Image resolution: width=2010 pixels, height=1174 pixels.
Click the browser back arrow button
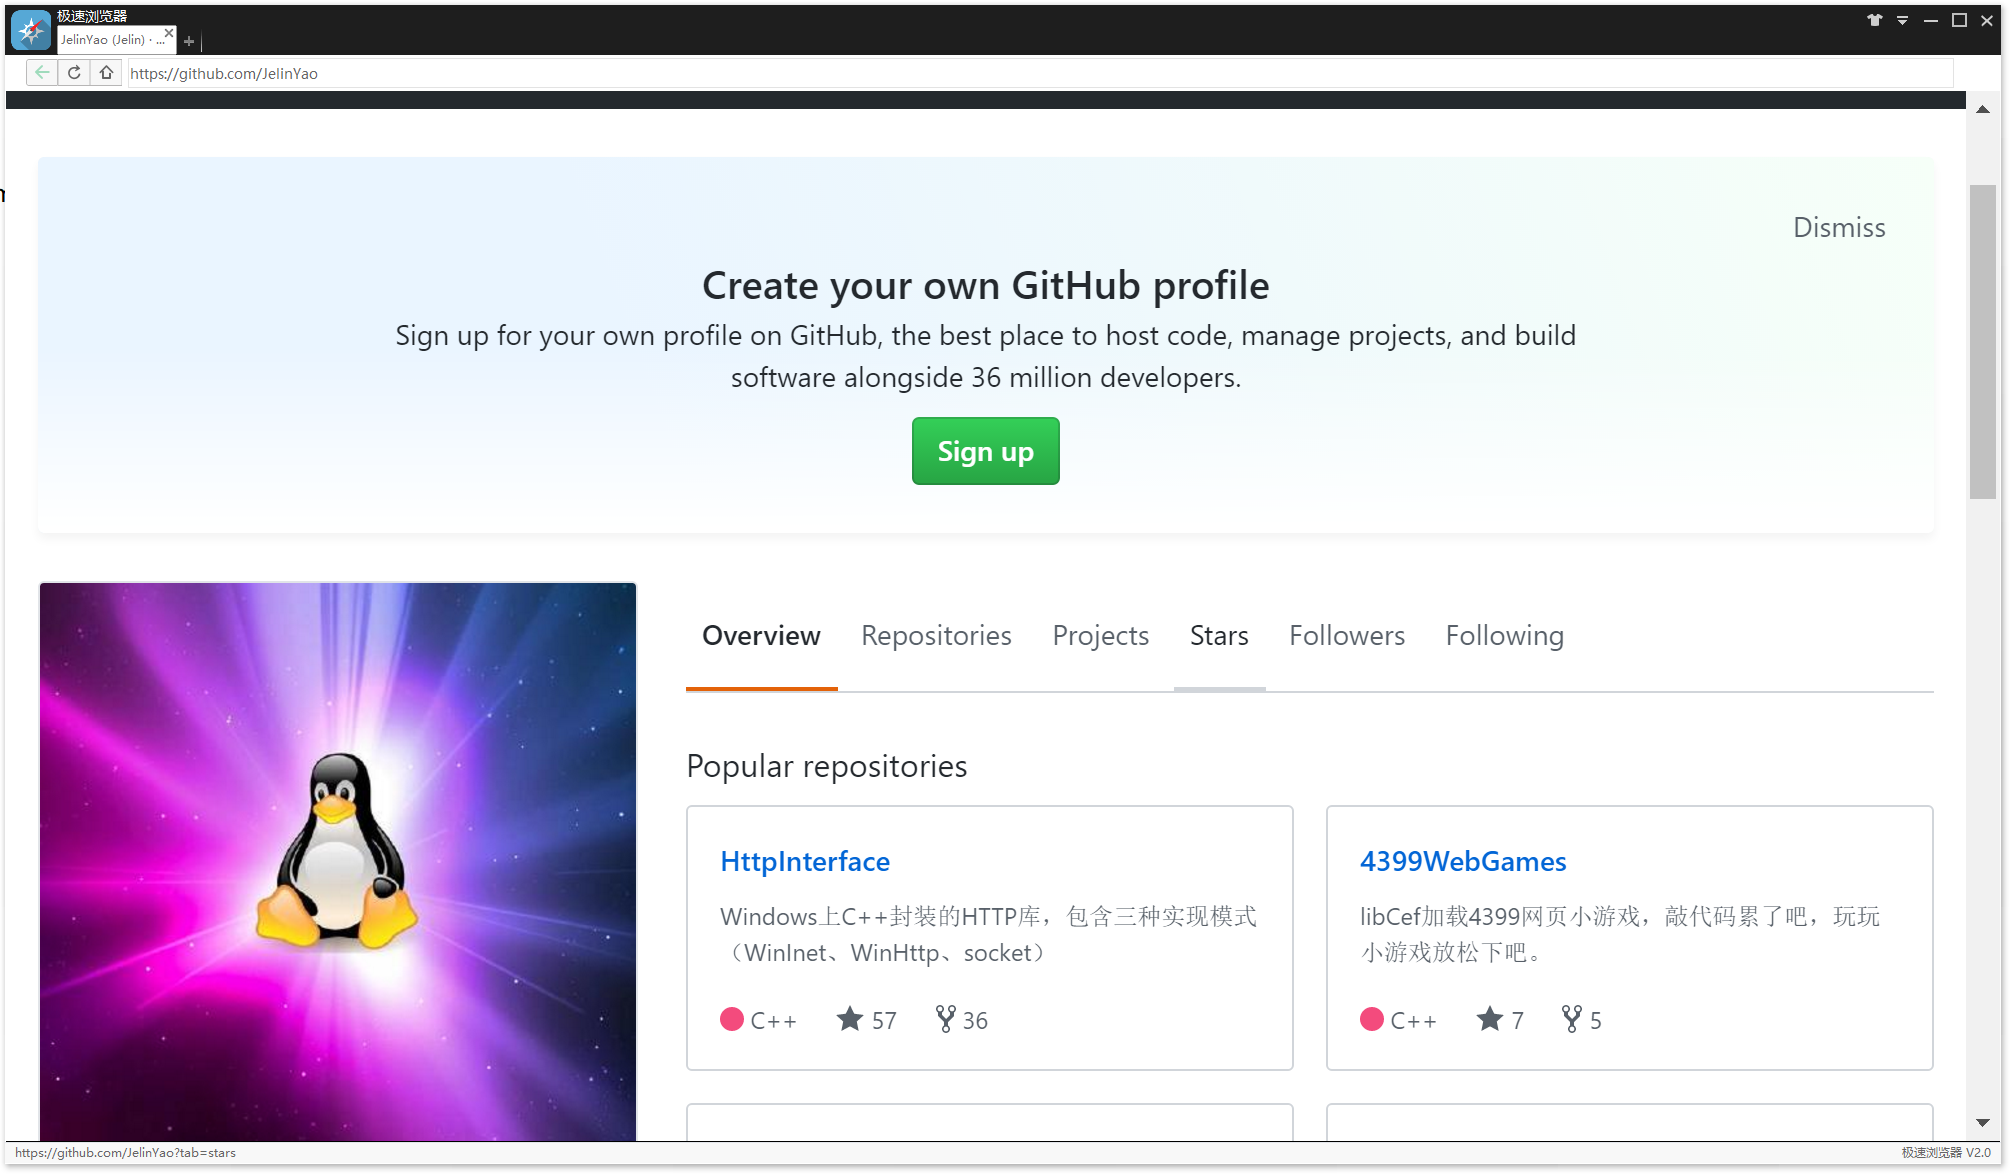point(42,73)
